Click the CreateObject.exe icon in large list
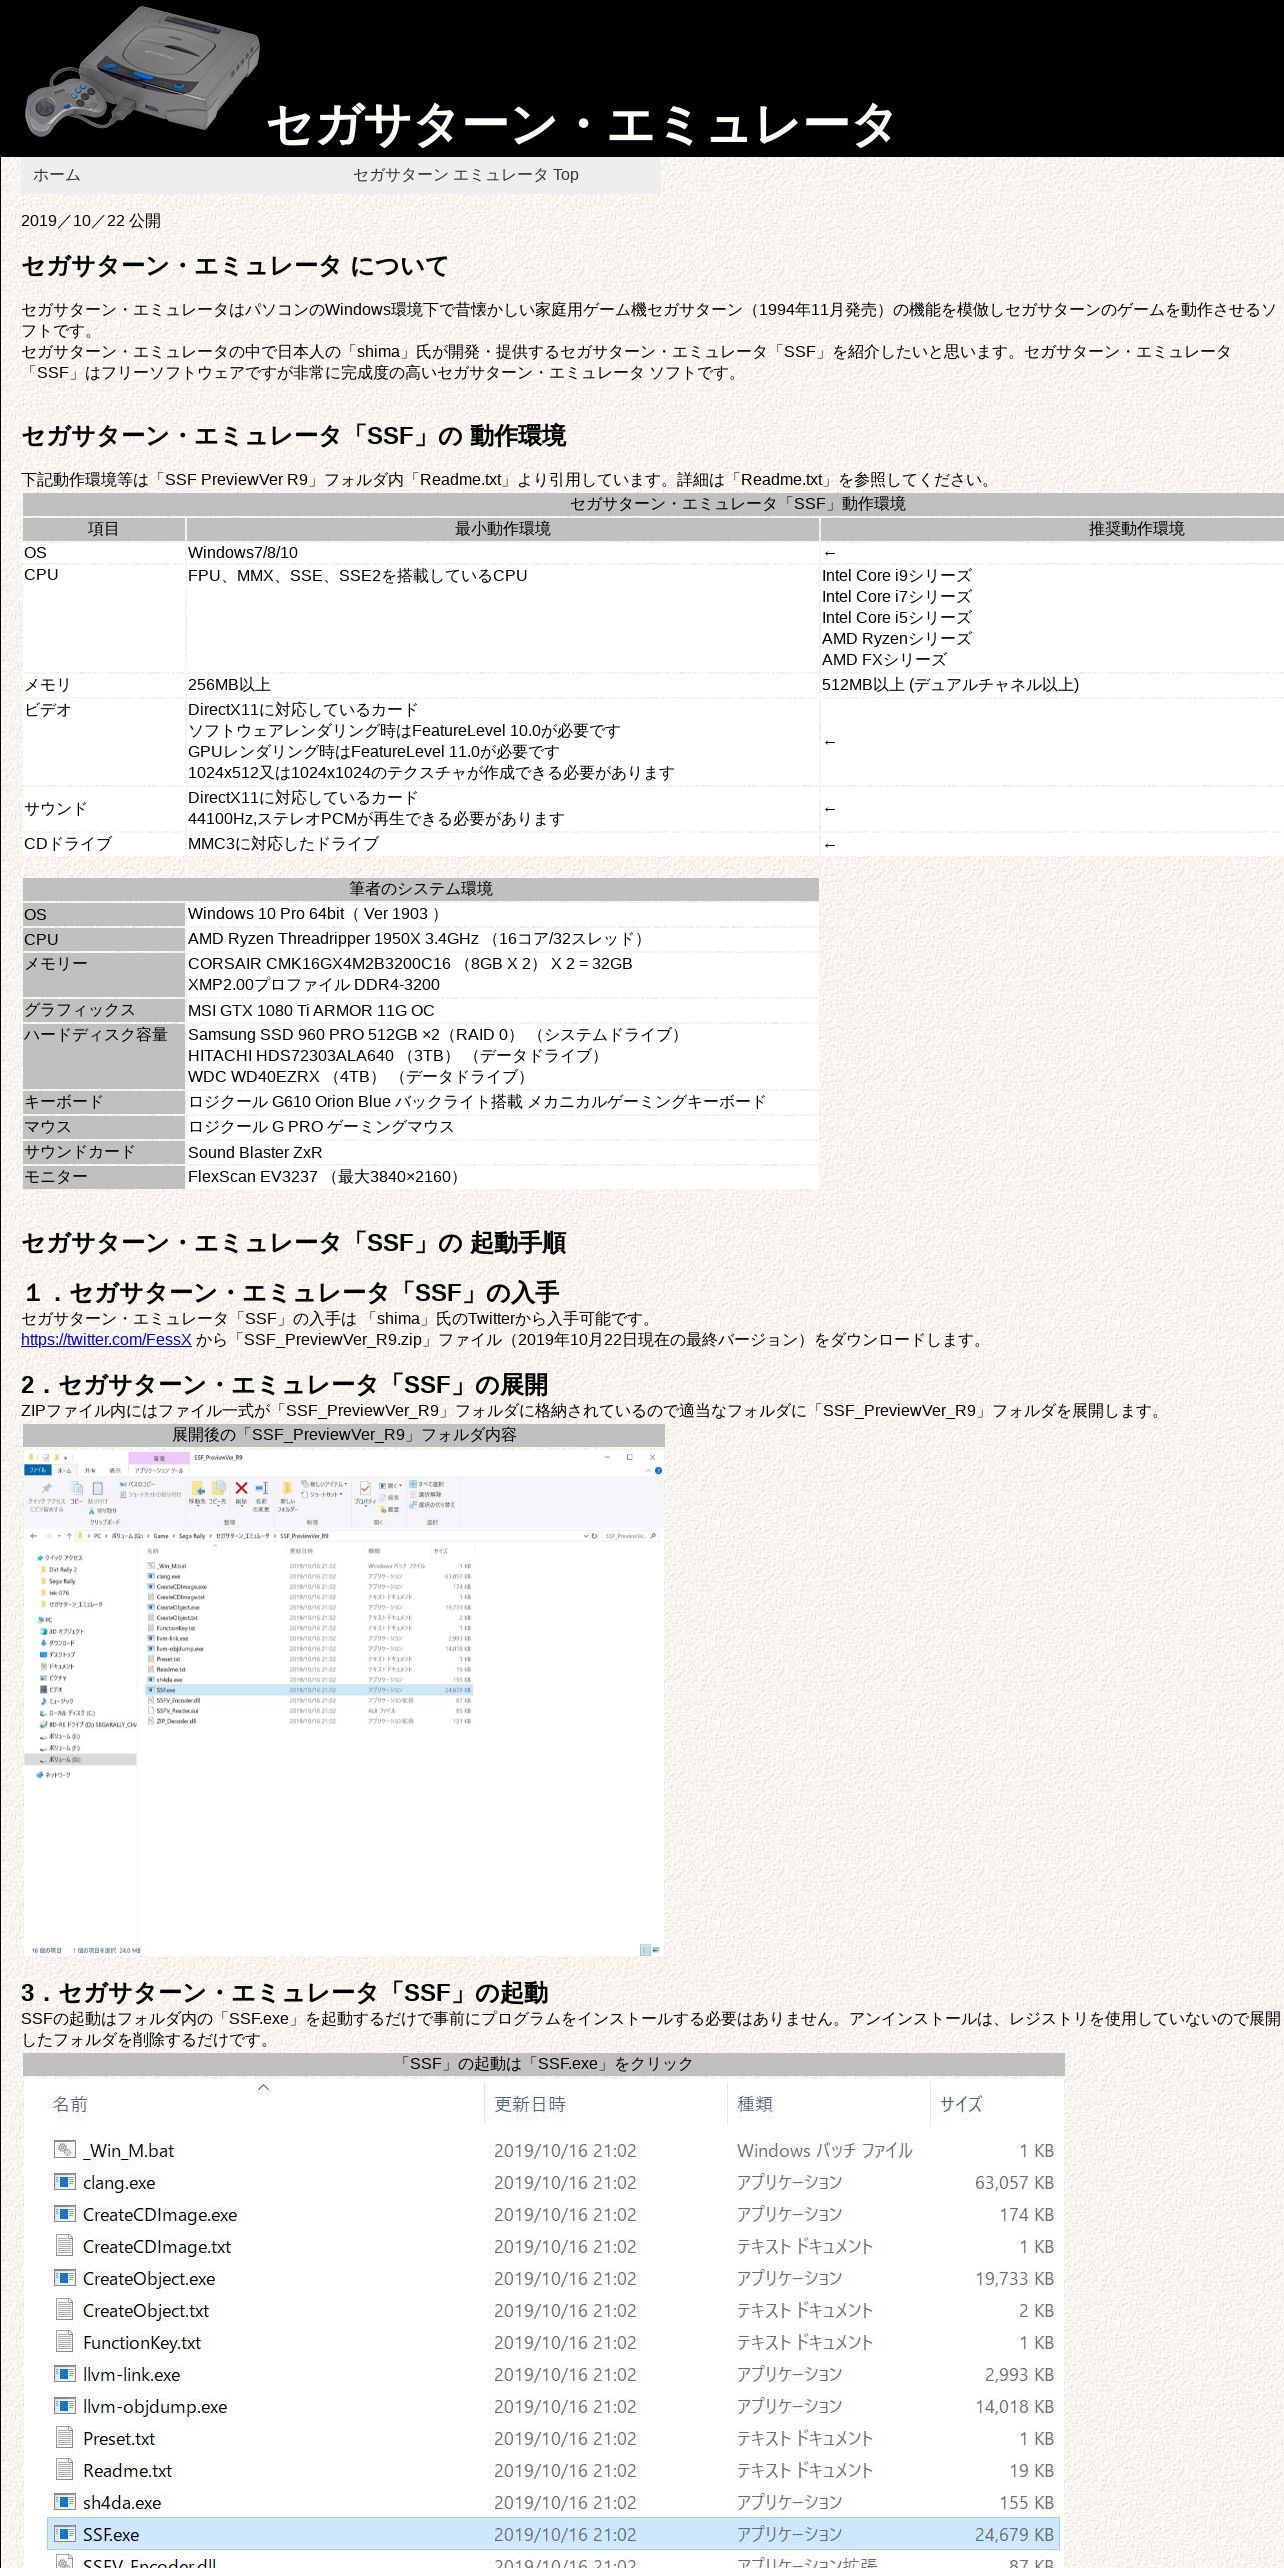Image resolution: width=1284 pixels, height=2568 pixels. 64,2278
